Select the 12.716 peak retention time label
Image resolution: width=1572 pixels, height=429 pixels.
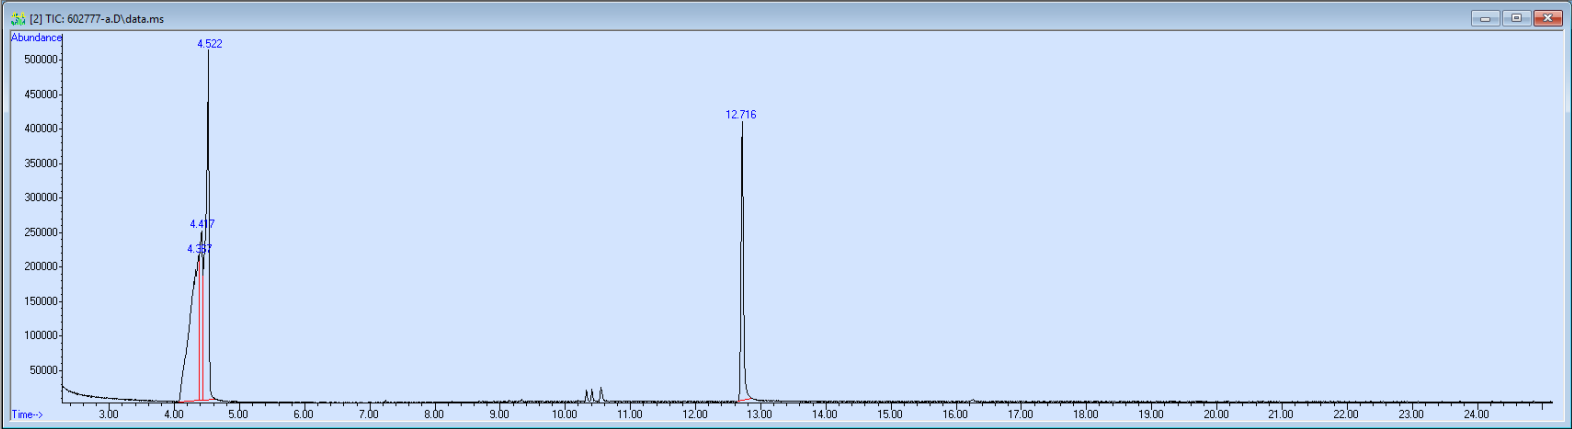tap(741, 115)
